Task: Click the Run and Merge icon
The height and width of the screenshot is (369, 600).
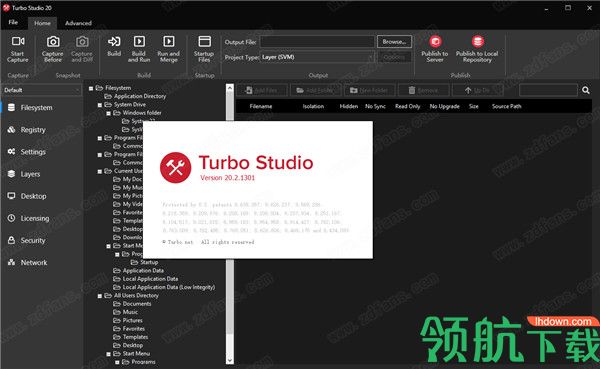Action: tap(169, 41)
